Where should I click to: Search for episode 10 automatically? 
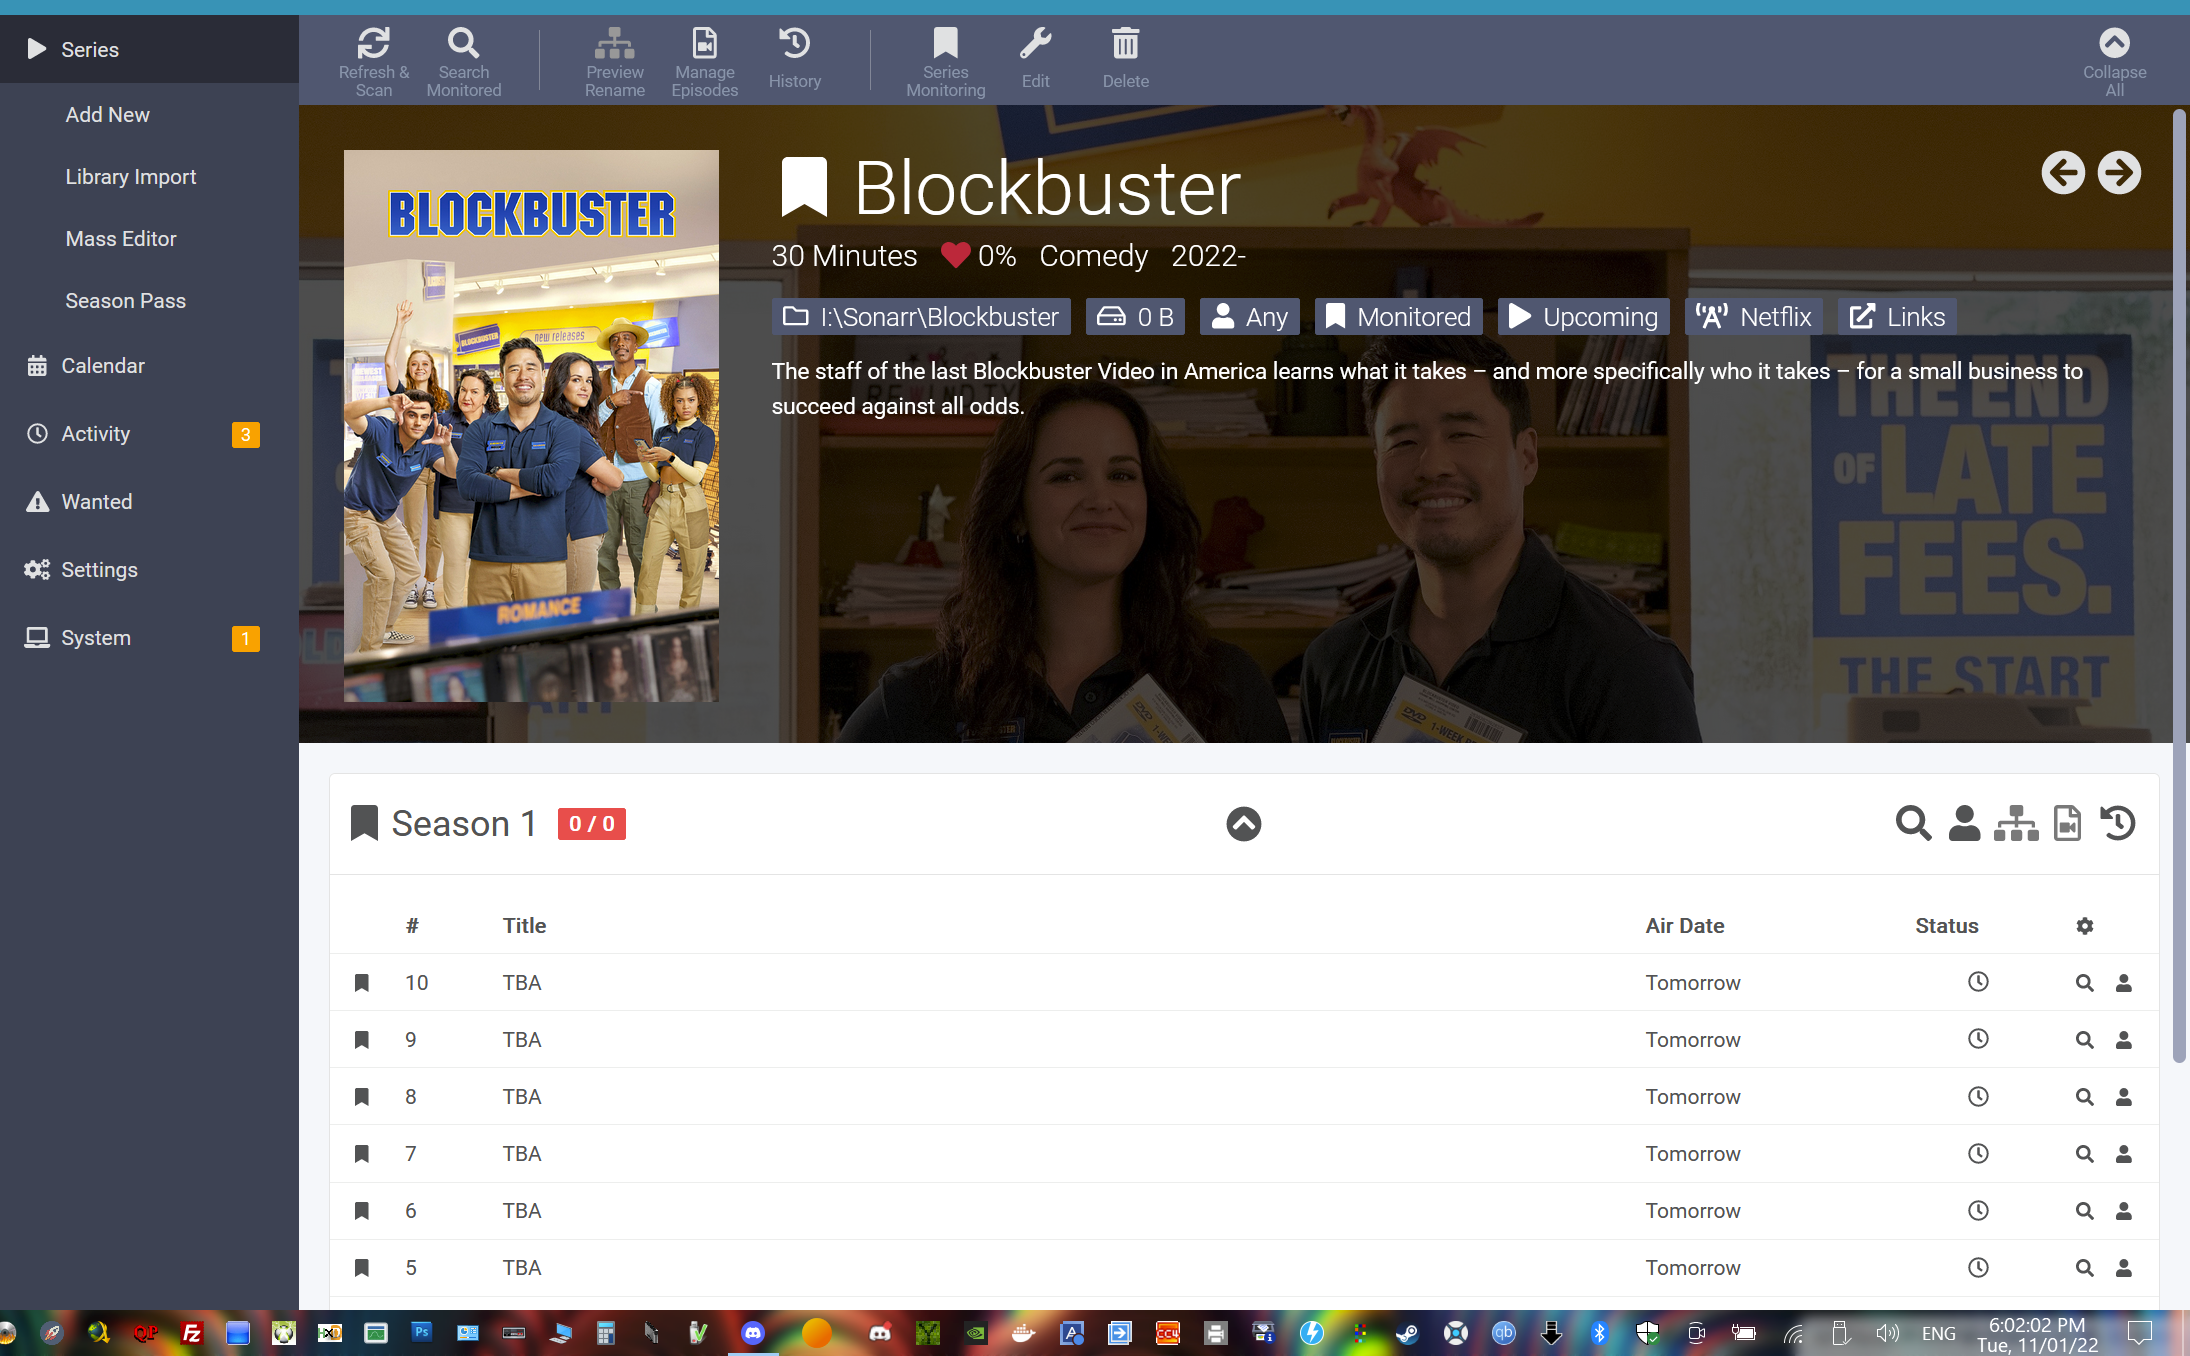pos(2084,983)
